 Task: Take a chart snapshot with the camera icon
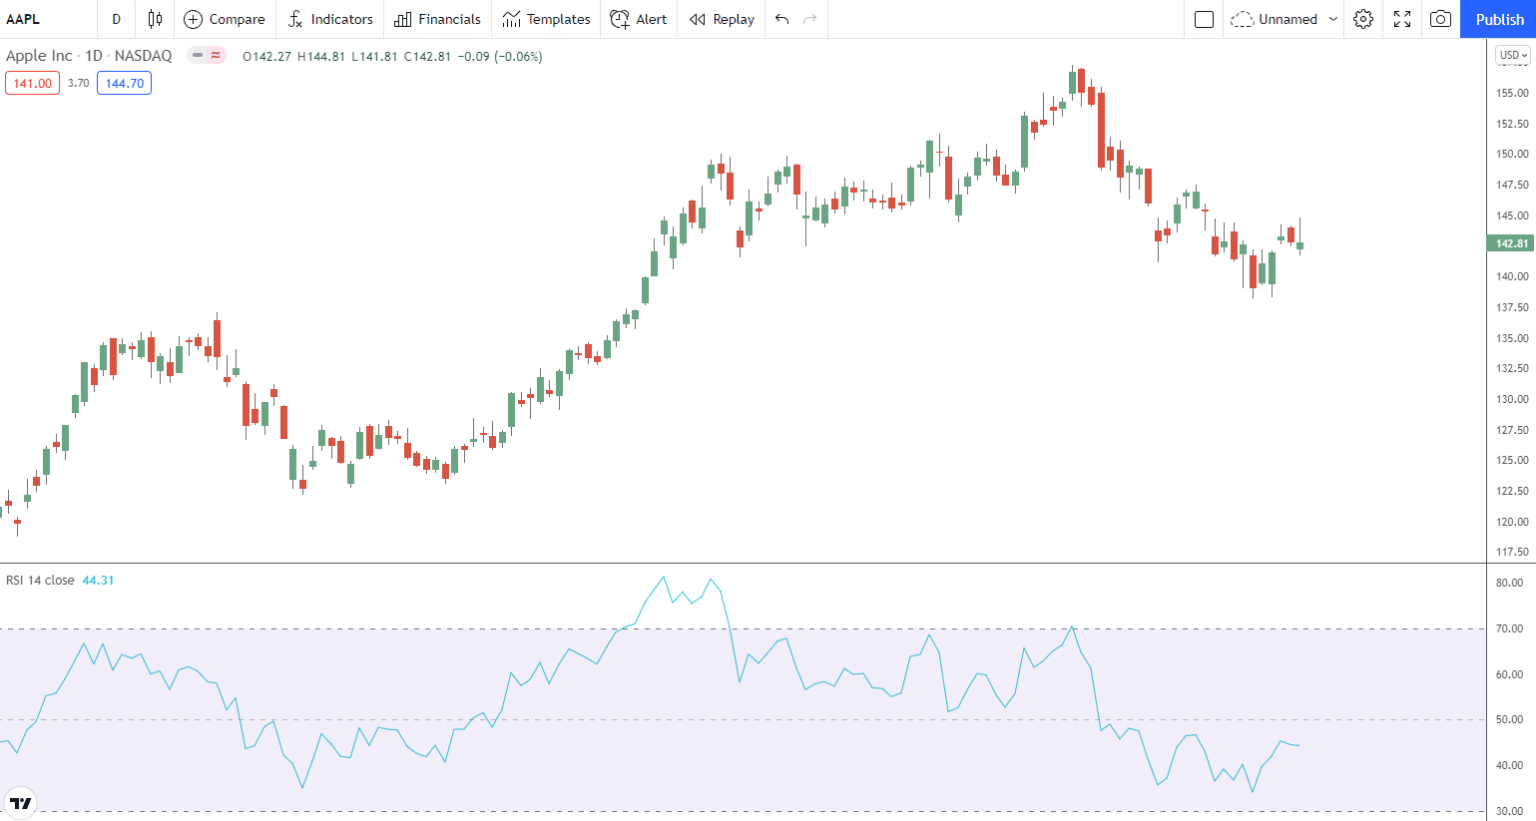point(1440,19)
